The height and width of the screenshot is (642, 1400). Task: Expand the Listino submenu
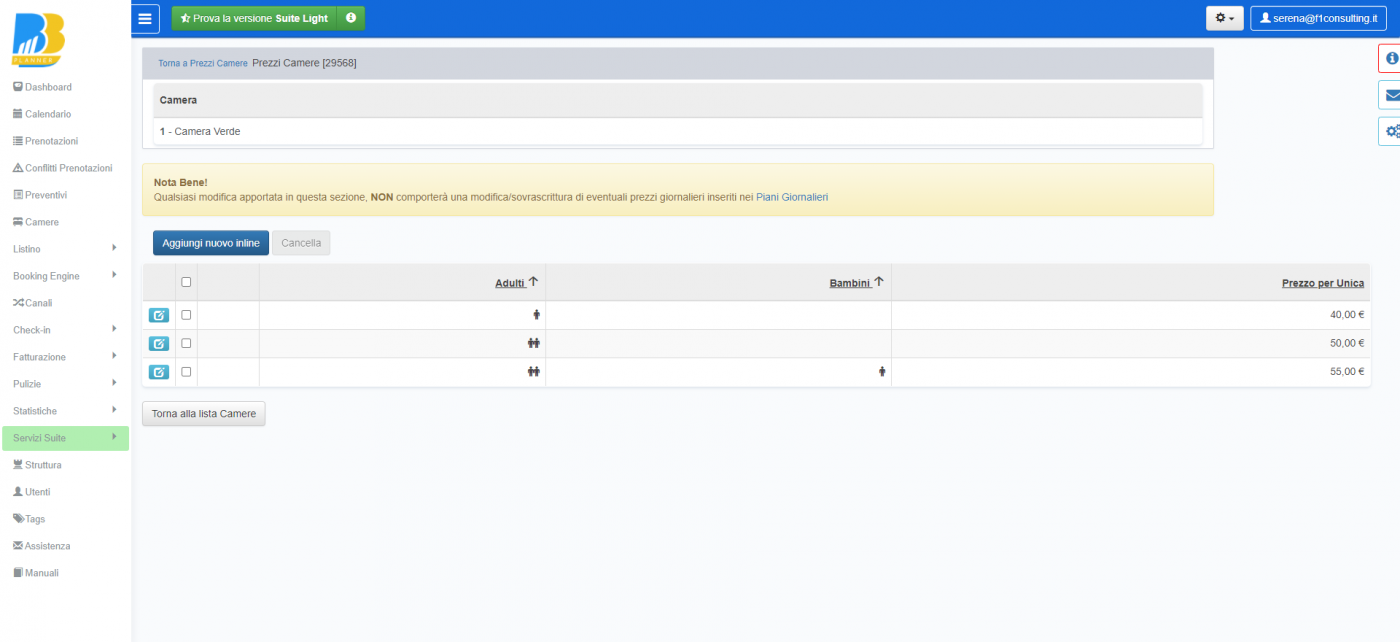(65, 249)
